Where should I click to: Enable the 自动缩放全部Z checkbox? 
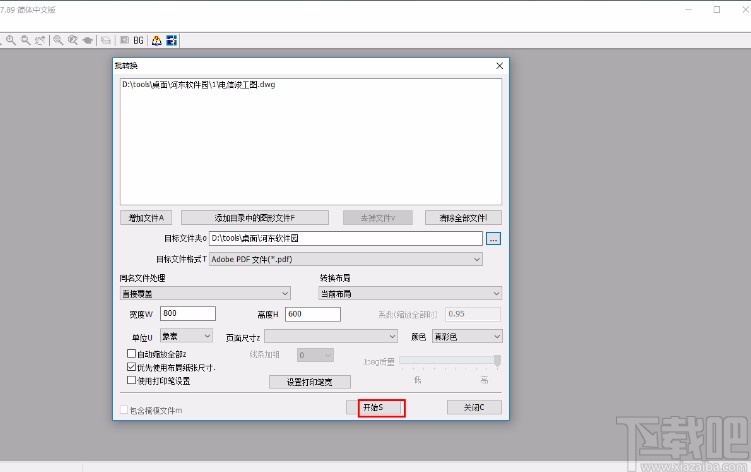pyautogui.click(x=131, y=354)
